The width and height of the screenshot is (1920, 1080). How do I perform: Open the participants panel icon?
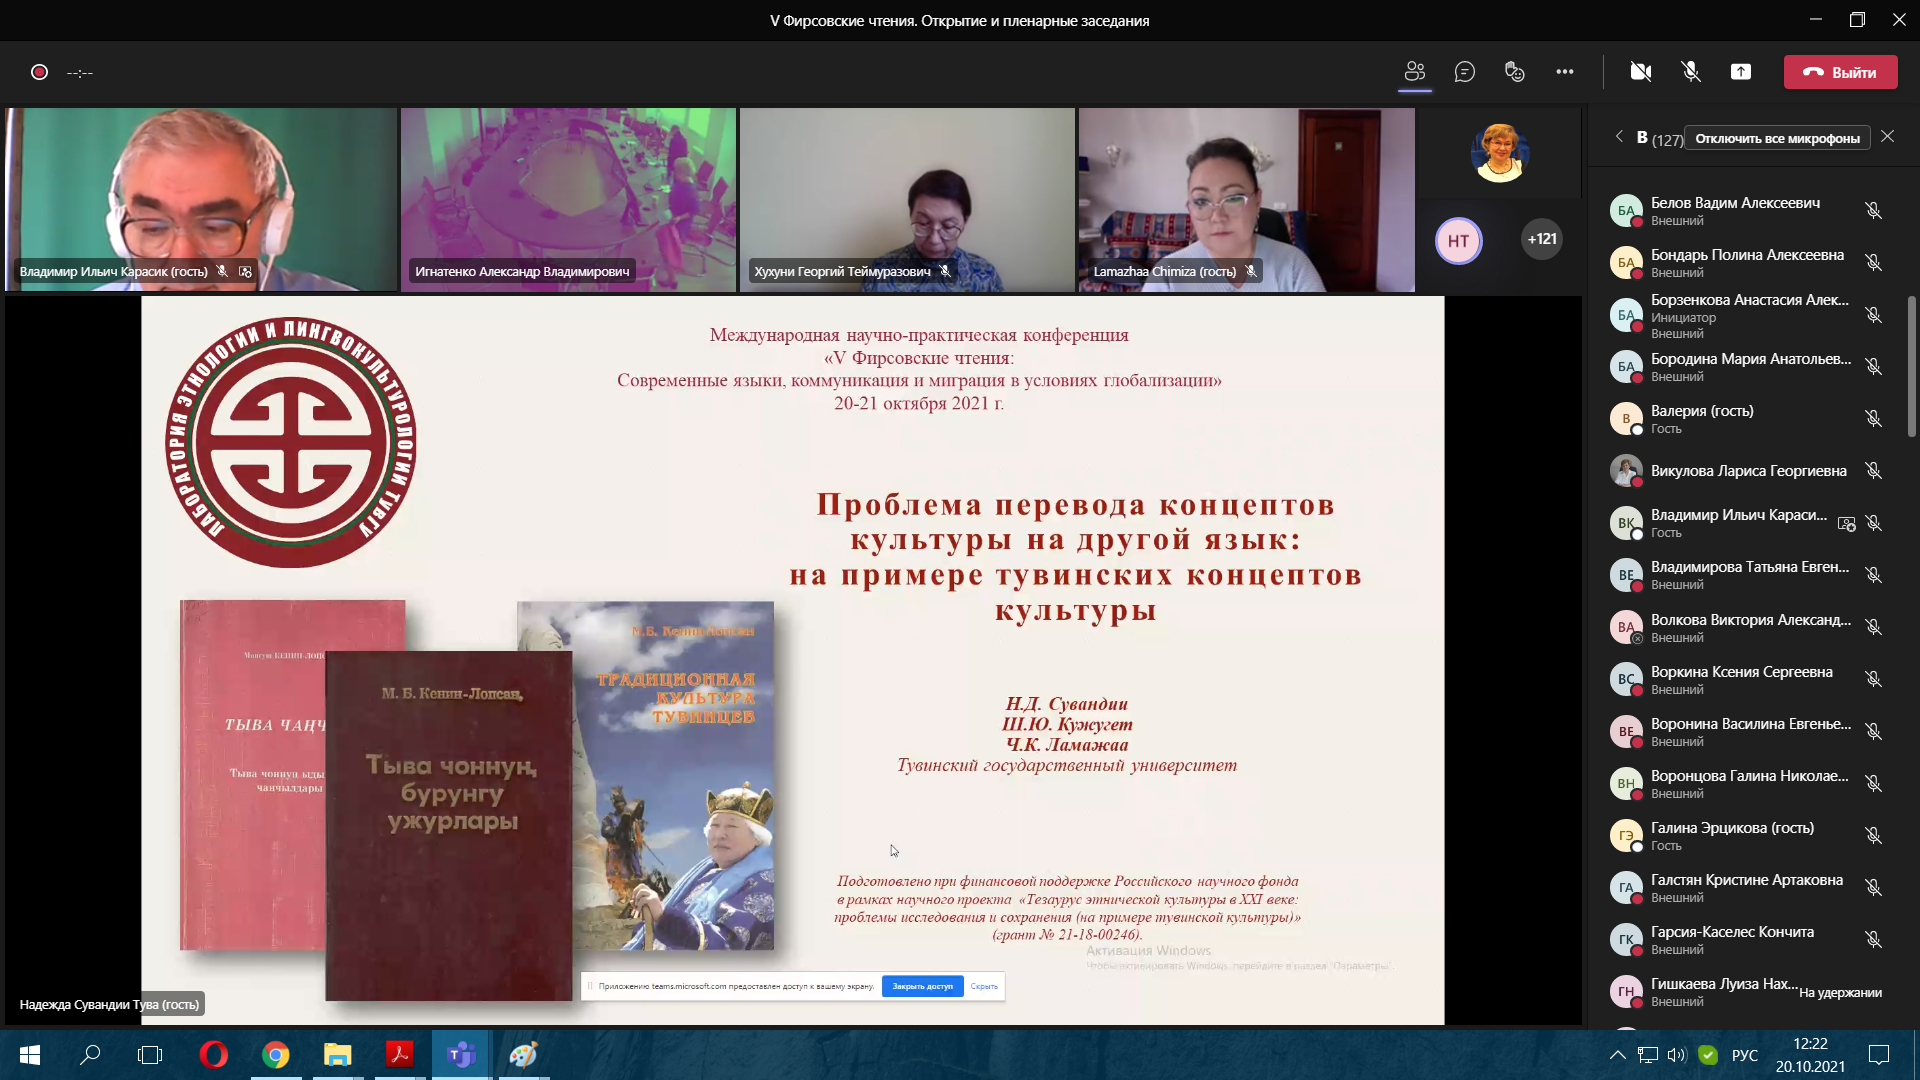pos(1414,72)
